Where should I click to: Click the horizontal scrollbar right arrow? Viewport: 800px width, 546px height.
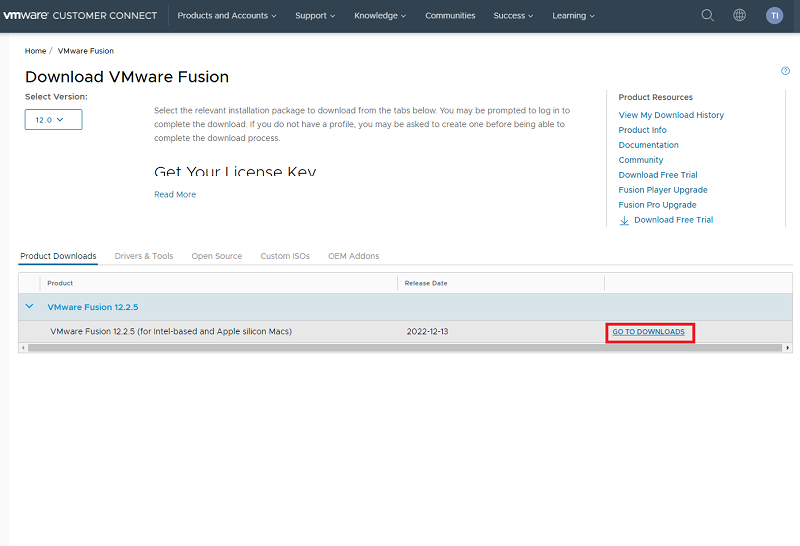788,348
